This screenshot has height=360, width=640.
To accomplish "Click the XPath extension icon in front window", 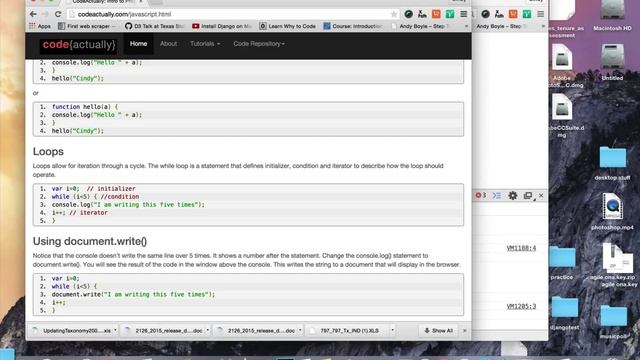I will [422, 14].
